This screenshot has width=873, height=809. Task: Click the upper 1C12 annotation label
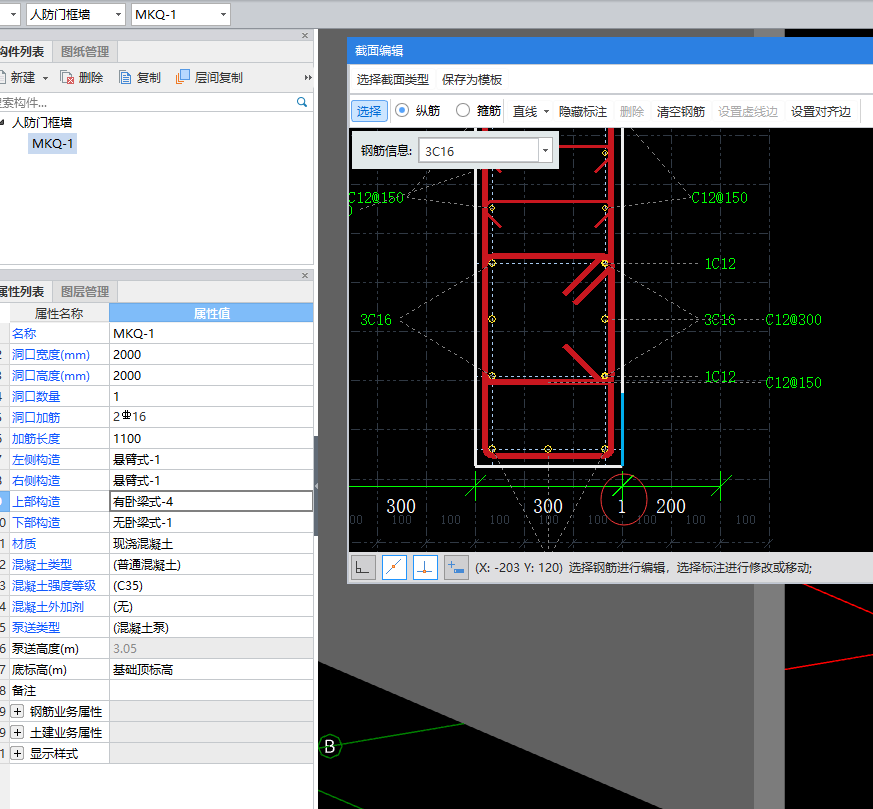point(720,263)
